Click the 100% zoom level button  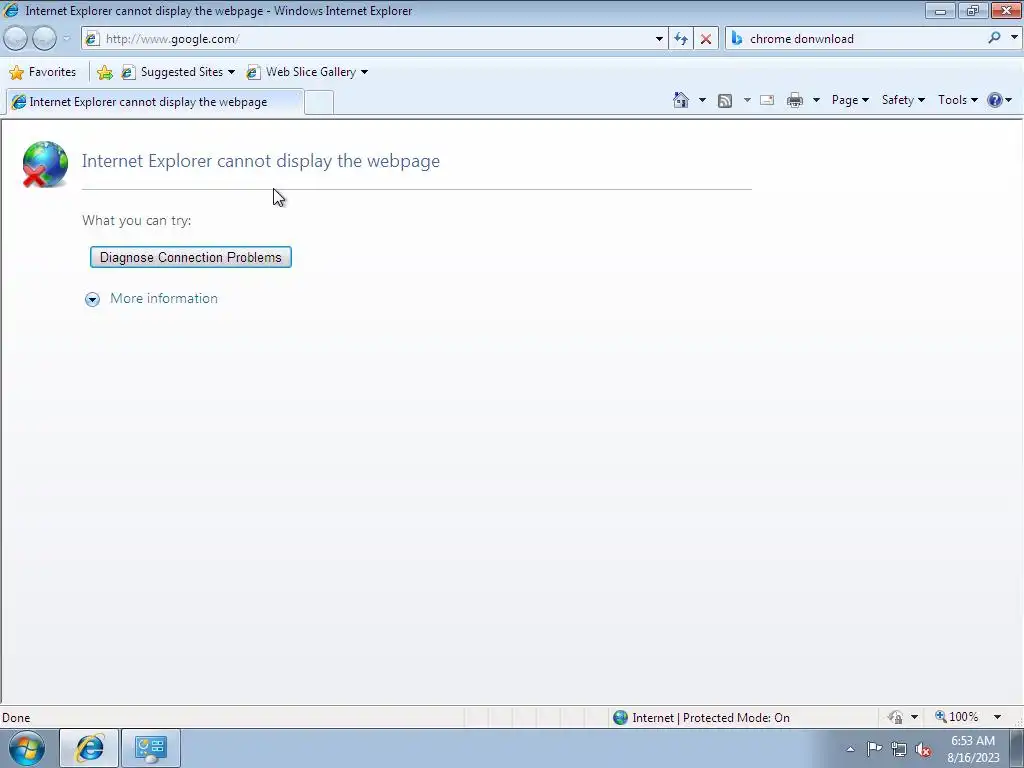(x=957, y=717)
